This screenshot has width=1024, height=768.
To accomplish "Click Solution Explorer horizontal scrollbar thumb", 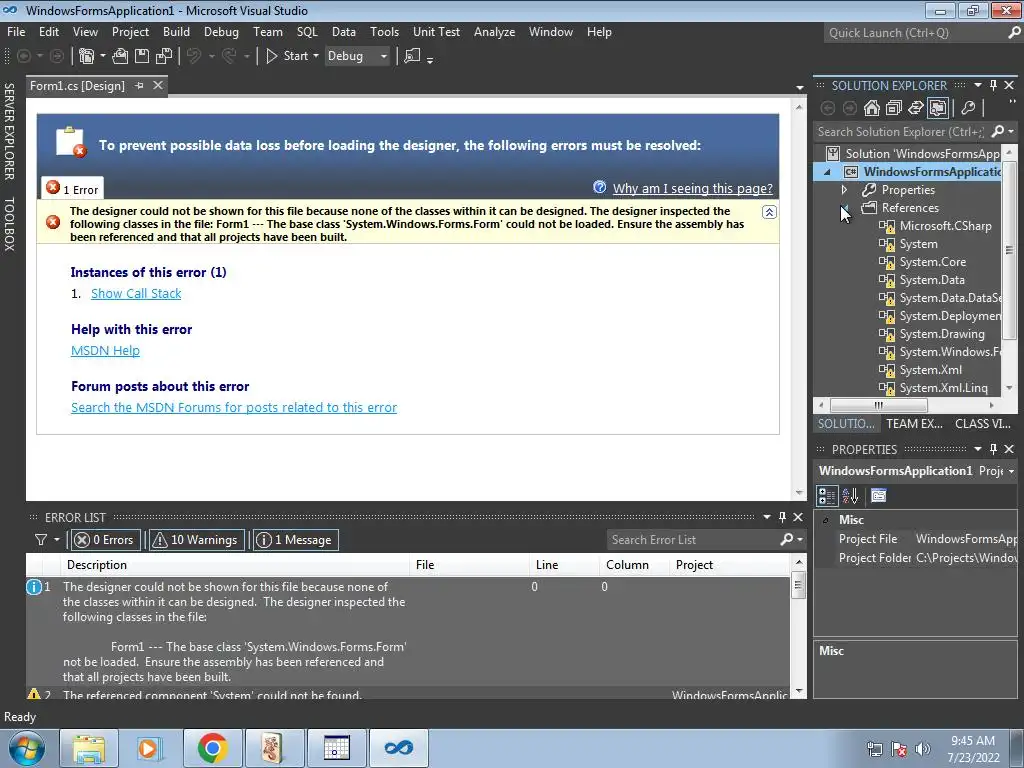I will (x=878, y=406).
